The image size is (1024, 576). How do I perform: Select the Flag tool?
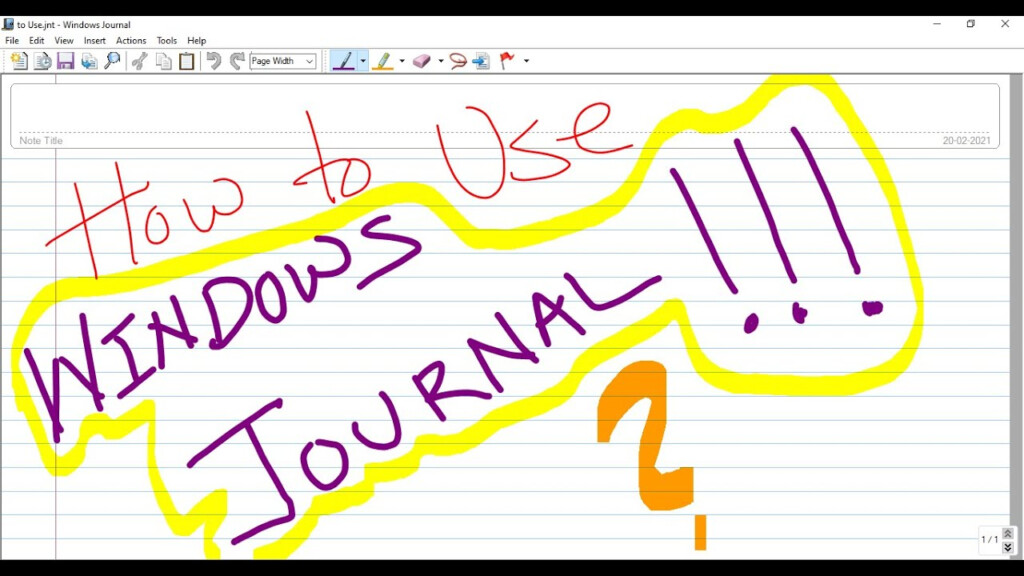(x=507, y=61)
